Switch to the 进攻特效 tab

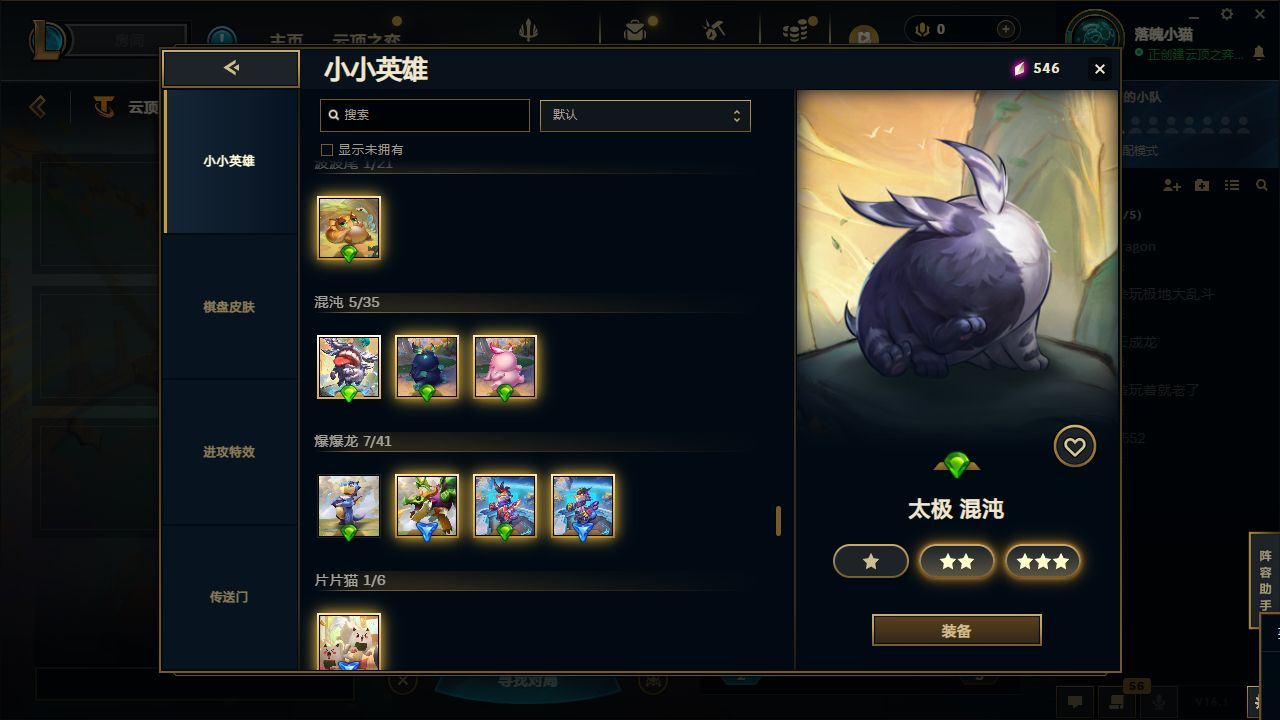[229, 452]
